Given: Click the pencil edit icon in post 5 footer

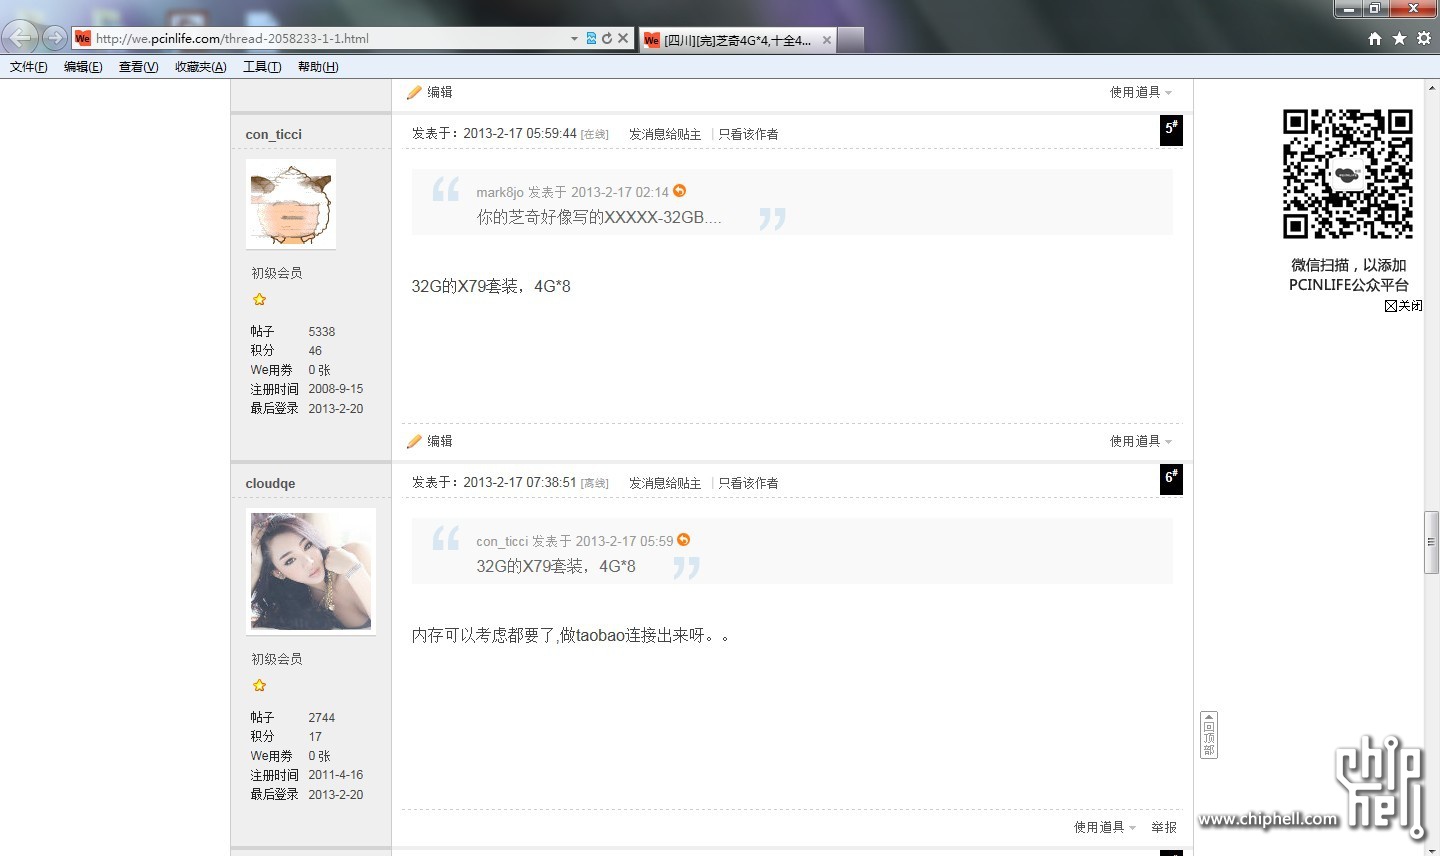Looking at the screenshot, I should click(414, 441).
